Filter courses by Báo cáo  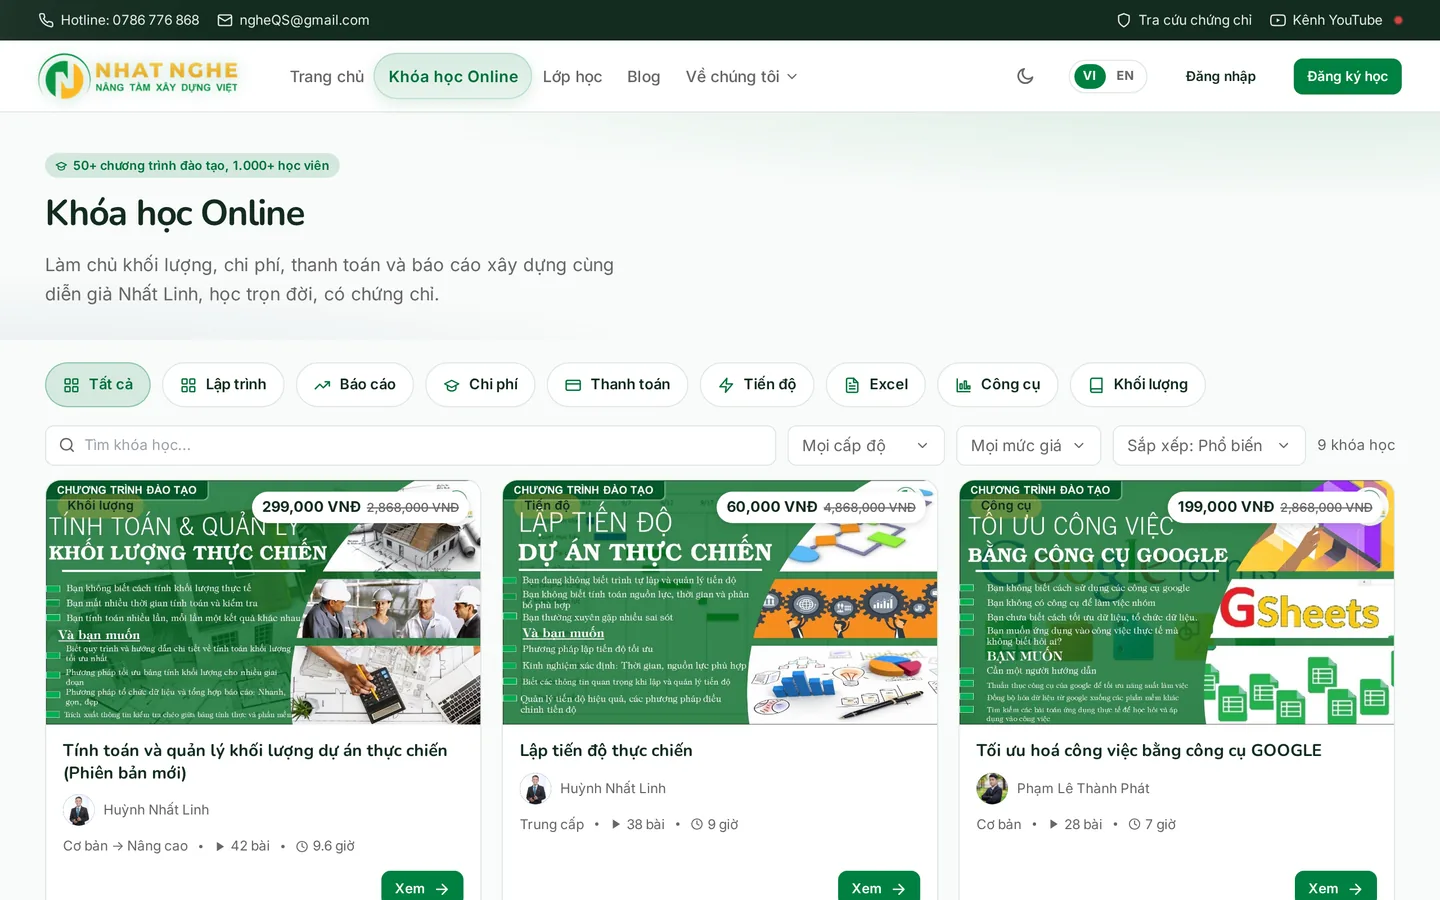coord(355,385)
